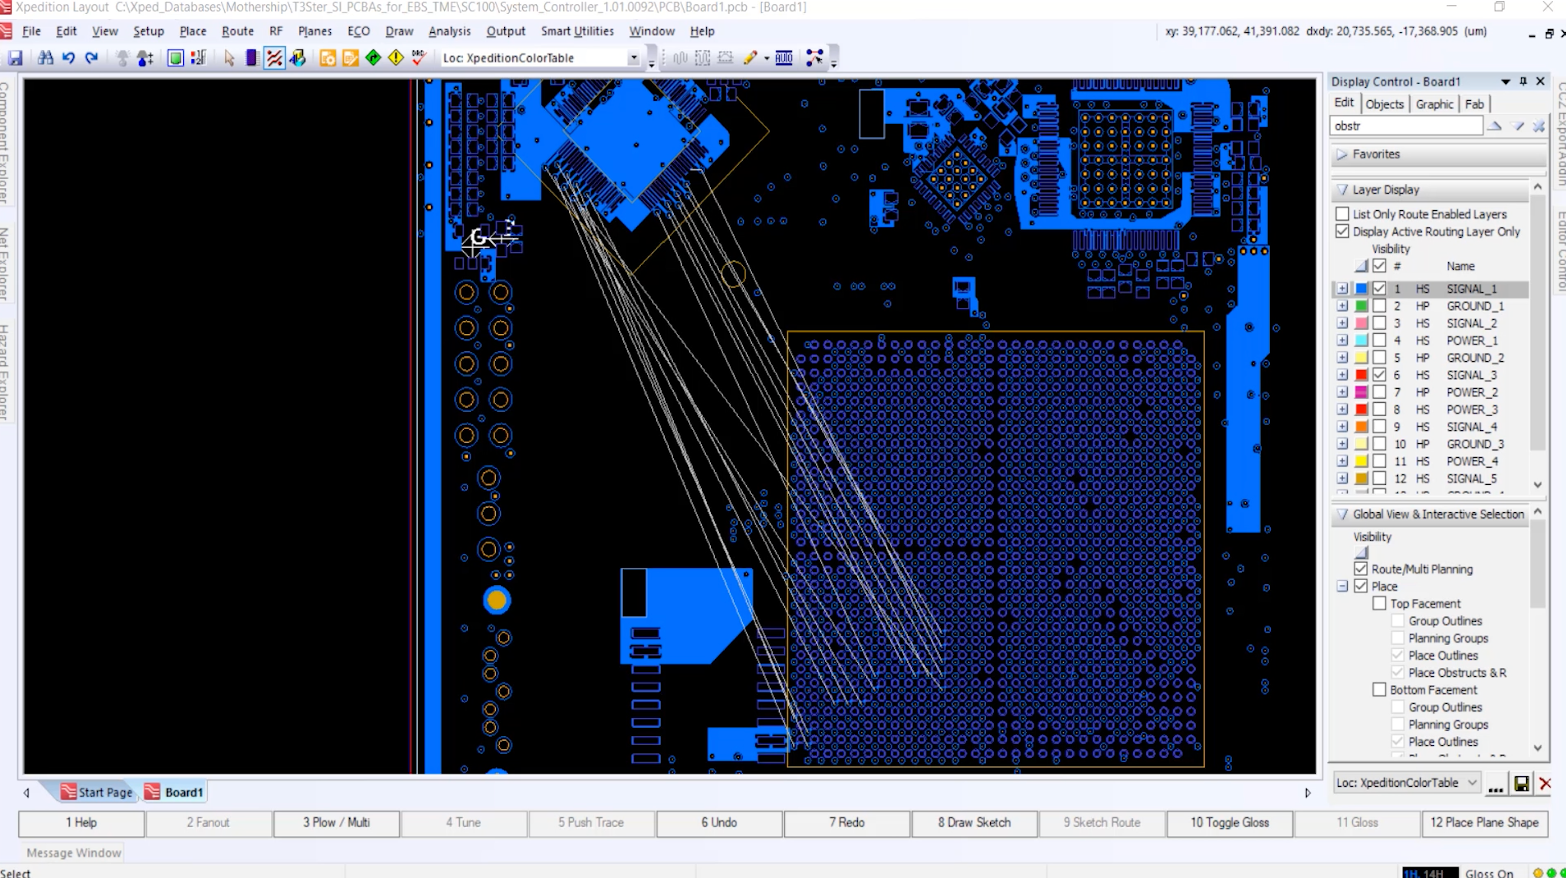Uncheck Display Active Routing Layer Only
This screenshot has height=878, width=1566.
[x=1342, y=232]
